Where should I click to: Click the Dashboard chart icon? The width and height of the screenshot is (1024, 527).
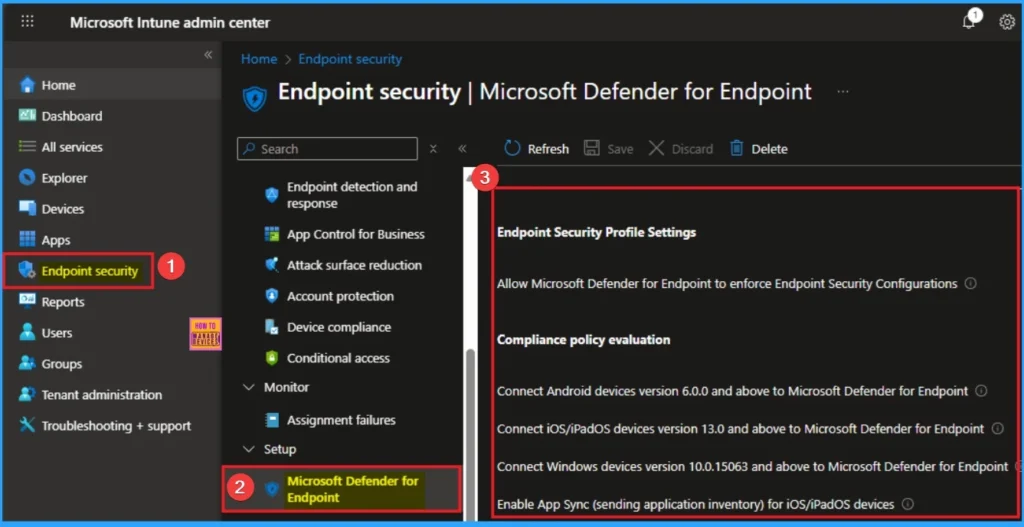[27, 116]
